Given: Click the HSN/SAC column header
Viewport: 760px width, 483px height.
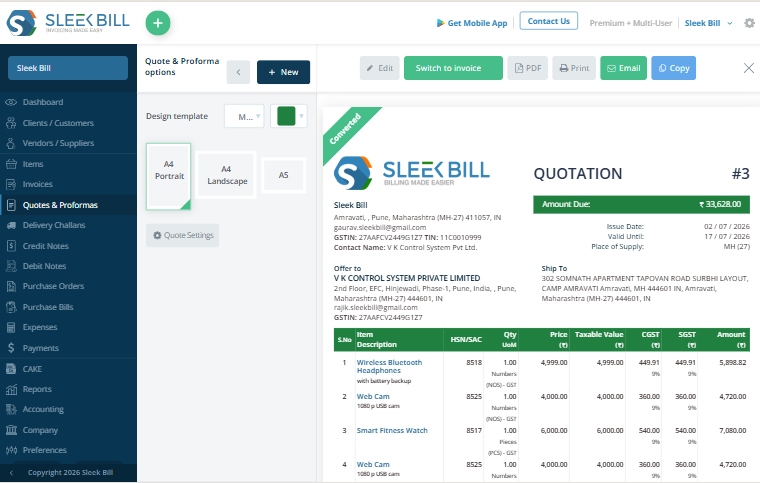Looking at the screenshot, I should click(466, 340).
